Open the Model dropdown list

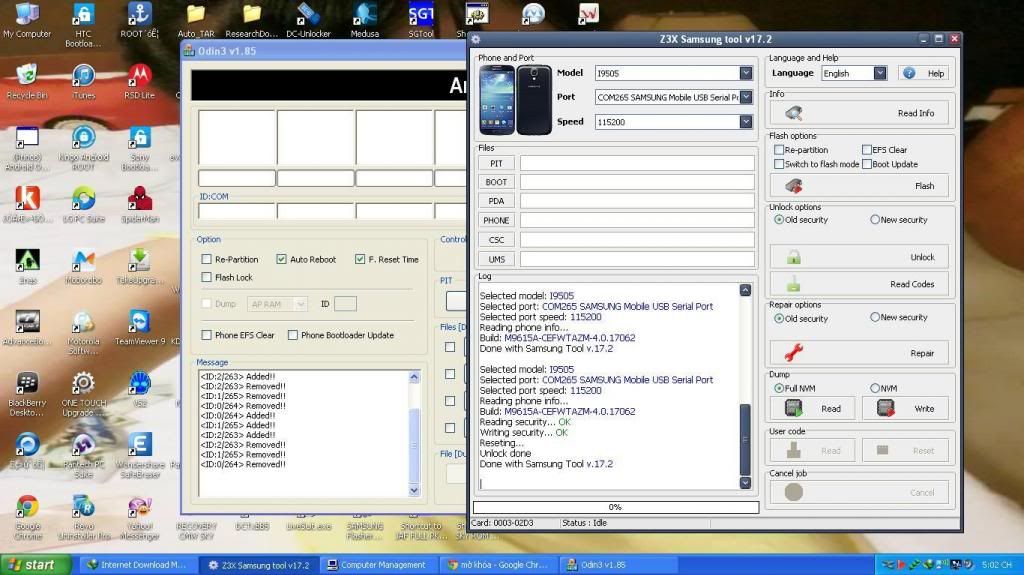tap(746, 73)
